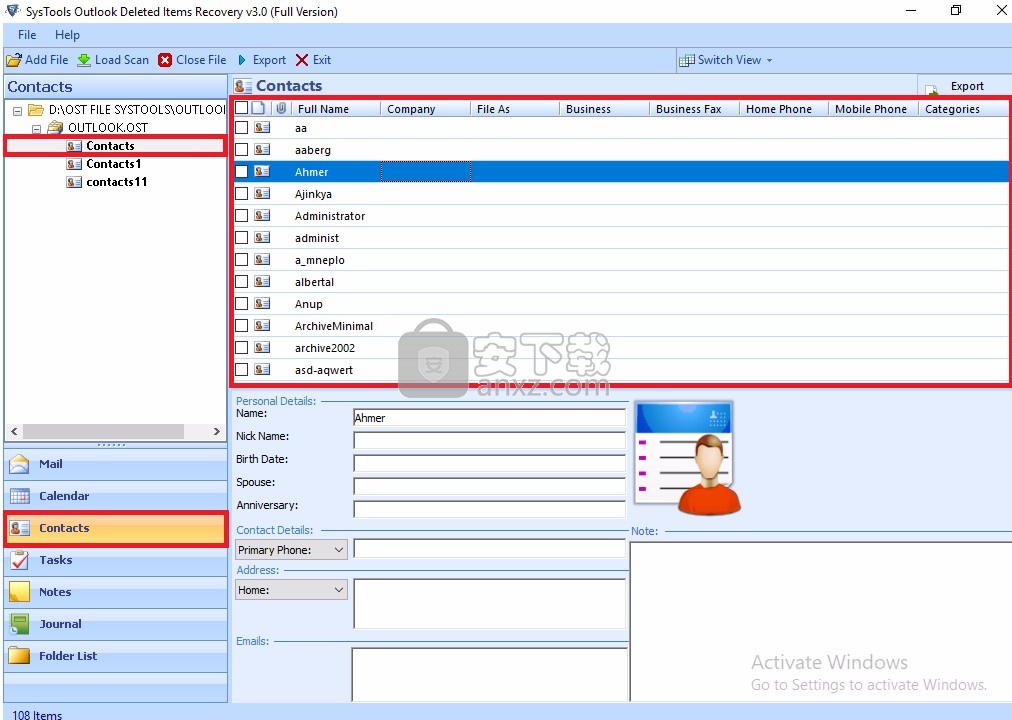Click the tree scrollbar left arrow

click(14, 431)
